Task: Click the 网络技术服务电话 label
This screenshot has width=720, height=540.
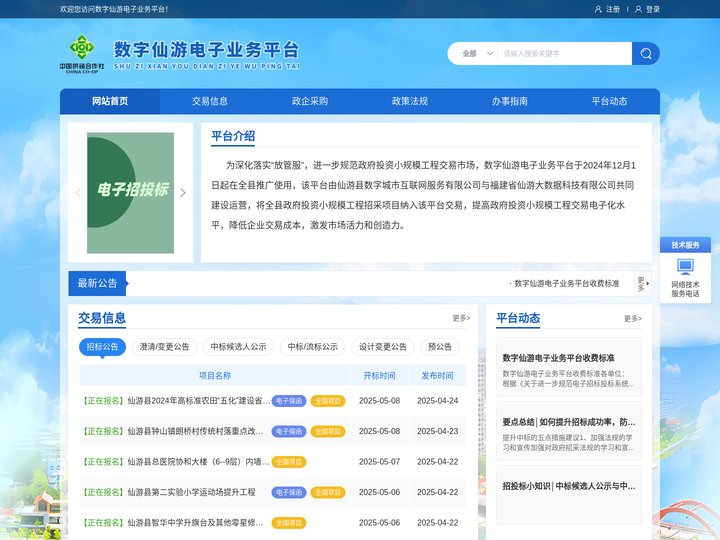Action: click(x=685, y=289)
